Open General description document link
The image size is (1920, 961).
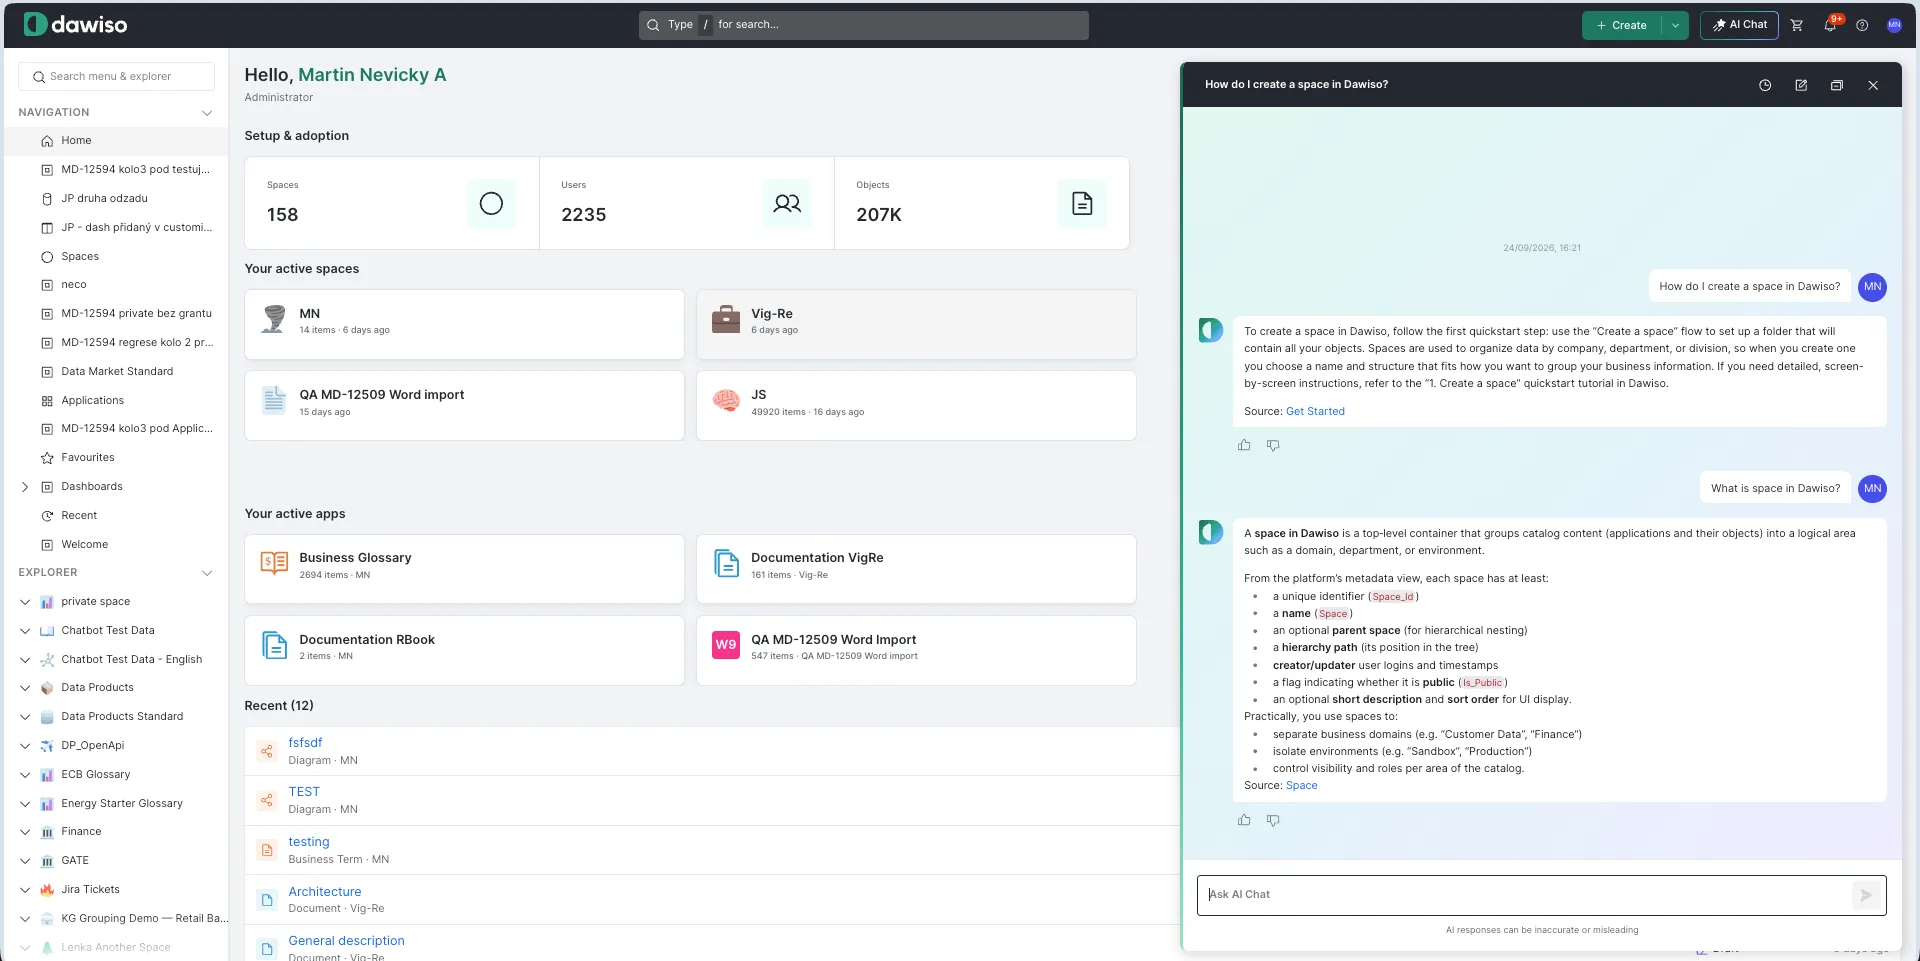tap(346, 941)
